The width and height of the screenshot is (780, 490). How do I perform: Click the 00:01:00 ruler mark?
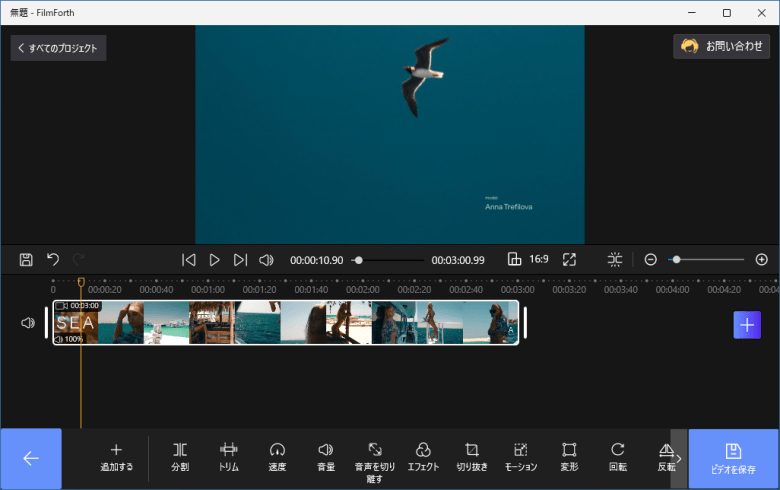[x=208, y=290]
